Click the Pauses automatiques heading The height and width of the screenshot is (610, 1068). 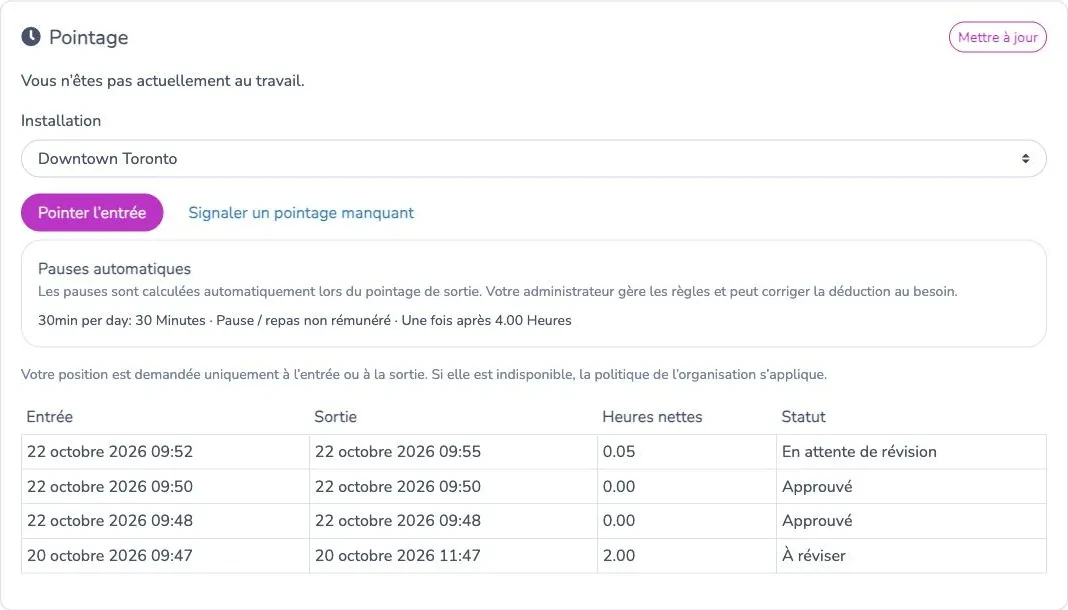click(114, 269)
